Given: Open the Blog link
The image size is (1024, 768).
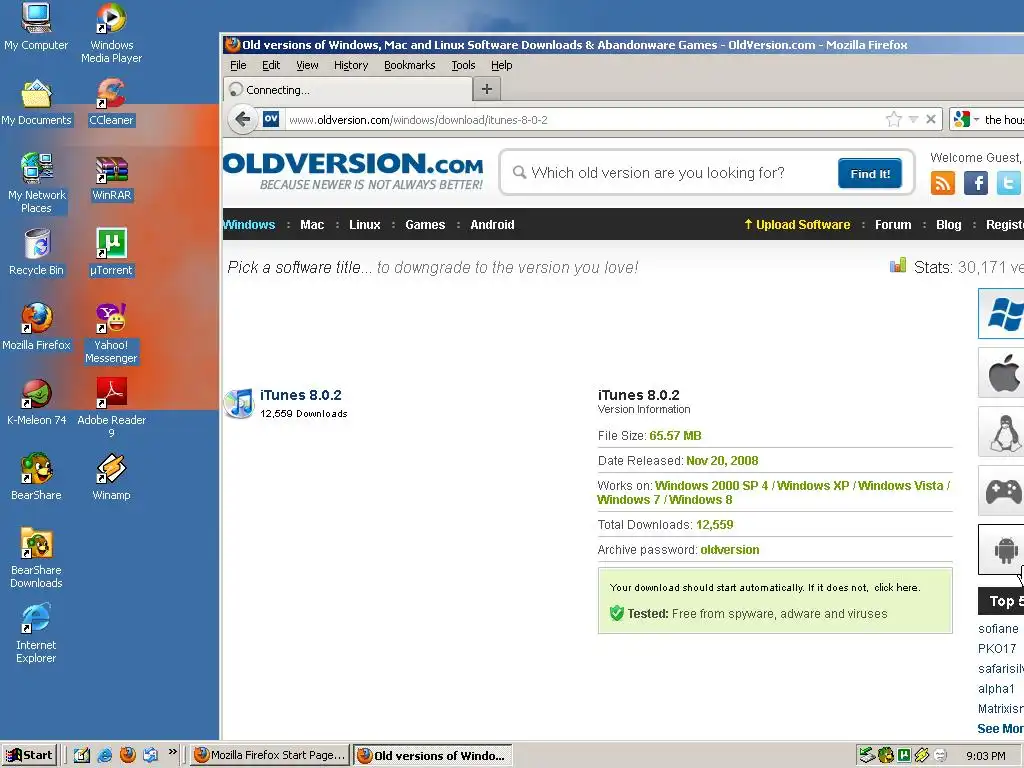Looking at the screenshot, I should pos(948,225).
